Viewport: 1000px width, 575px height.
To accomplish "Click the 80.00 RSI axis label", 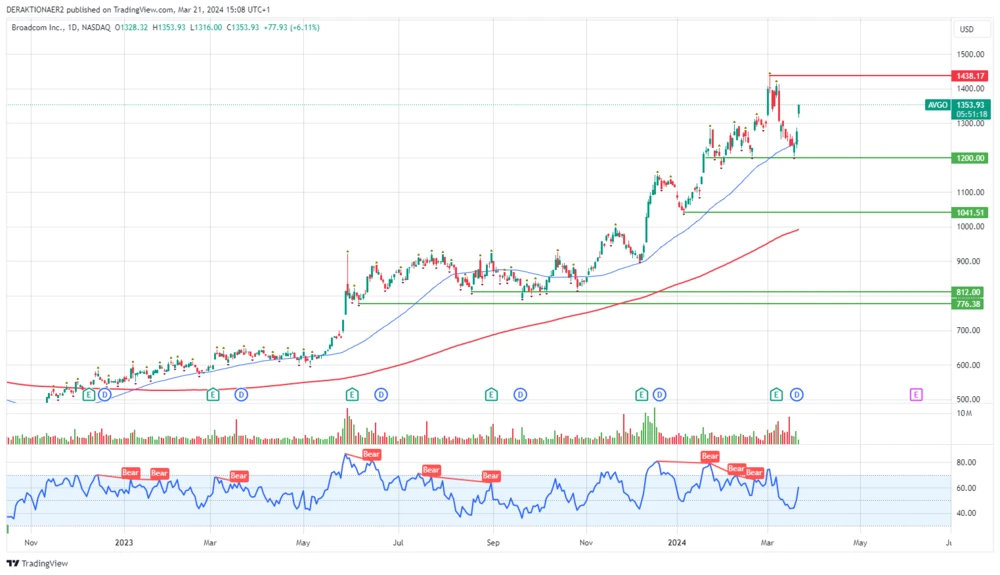I will point(966,462).
